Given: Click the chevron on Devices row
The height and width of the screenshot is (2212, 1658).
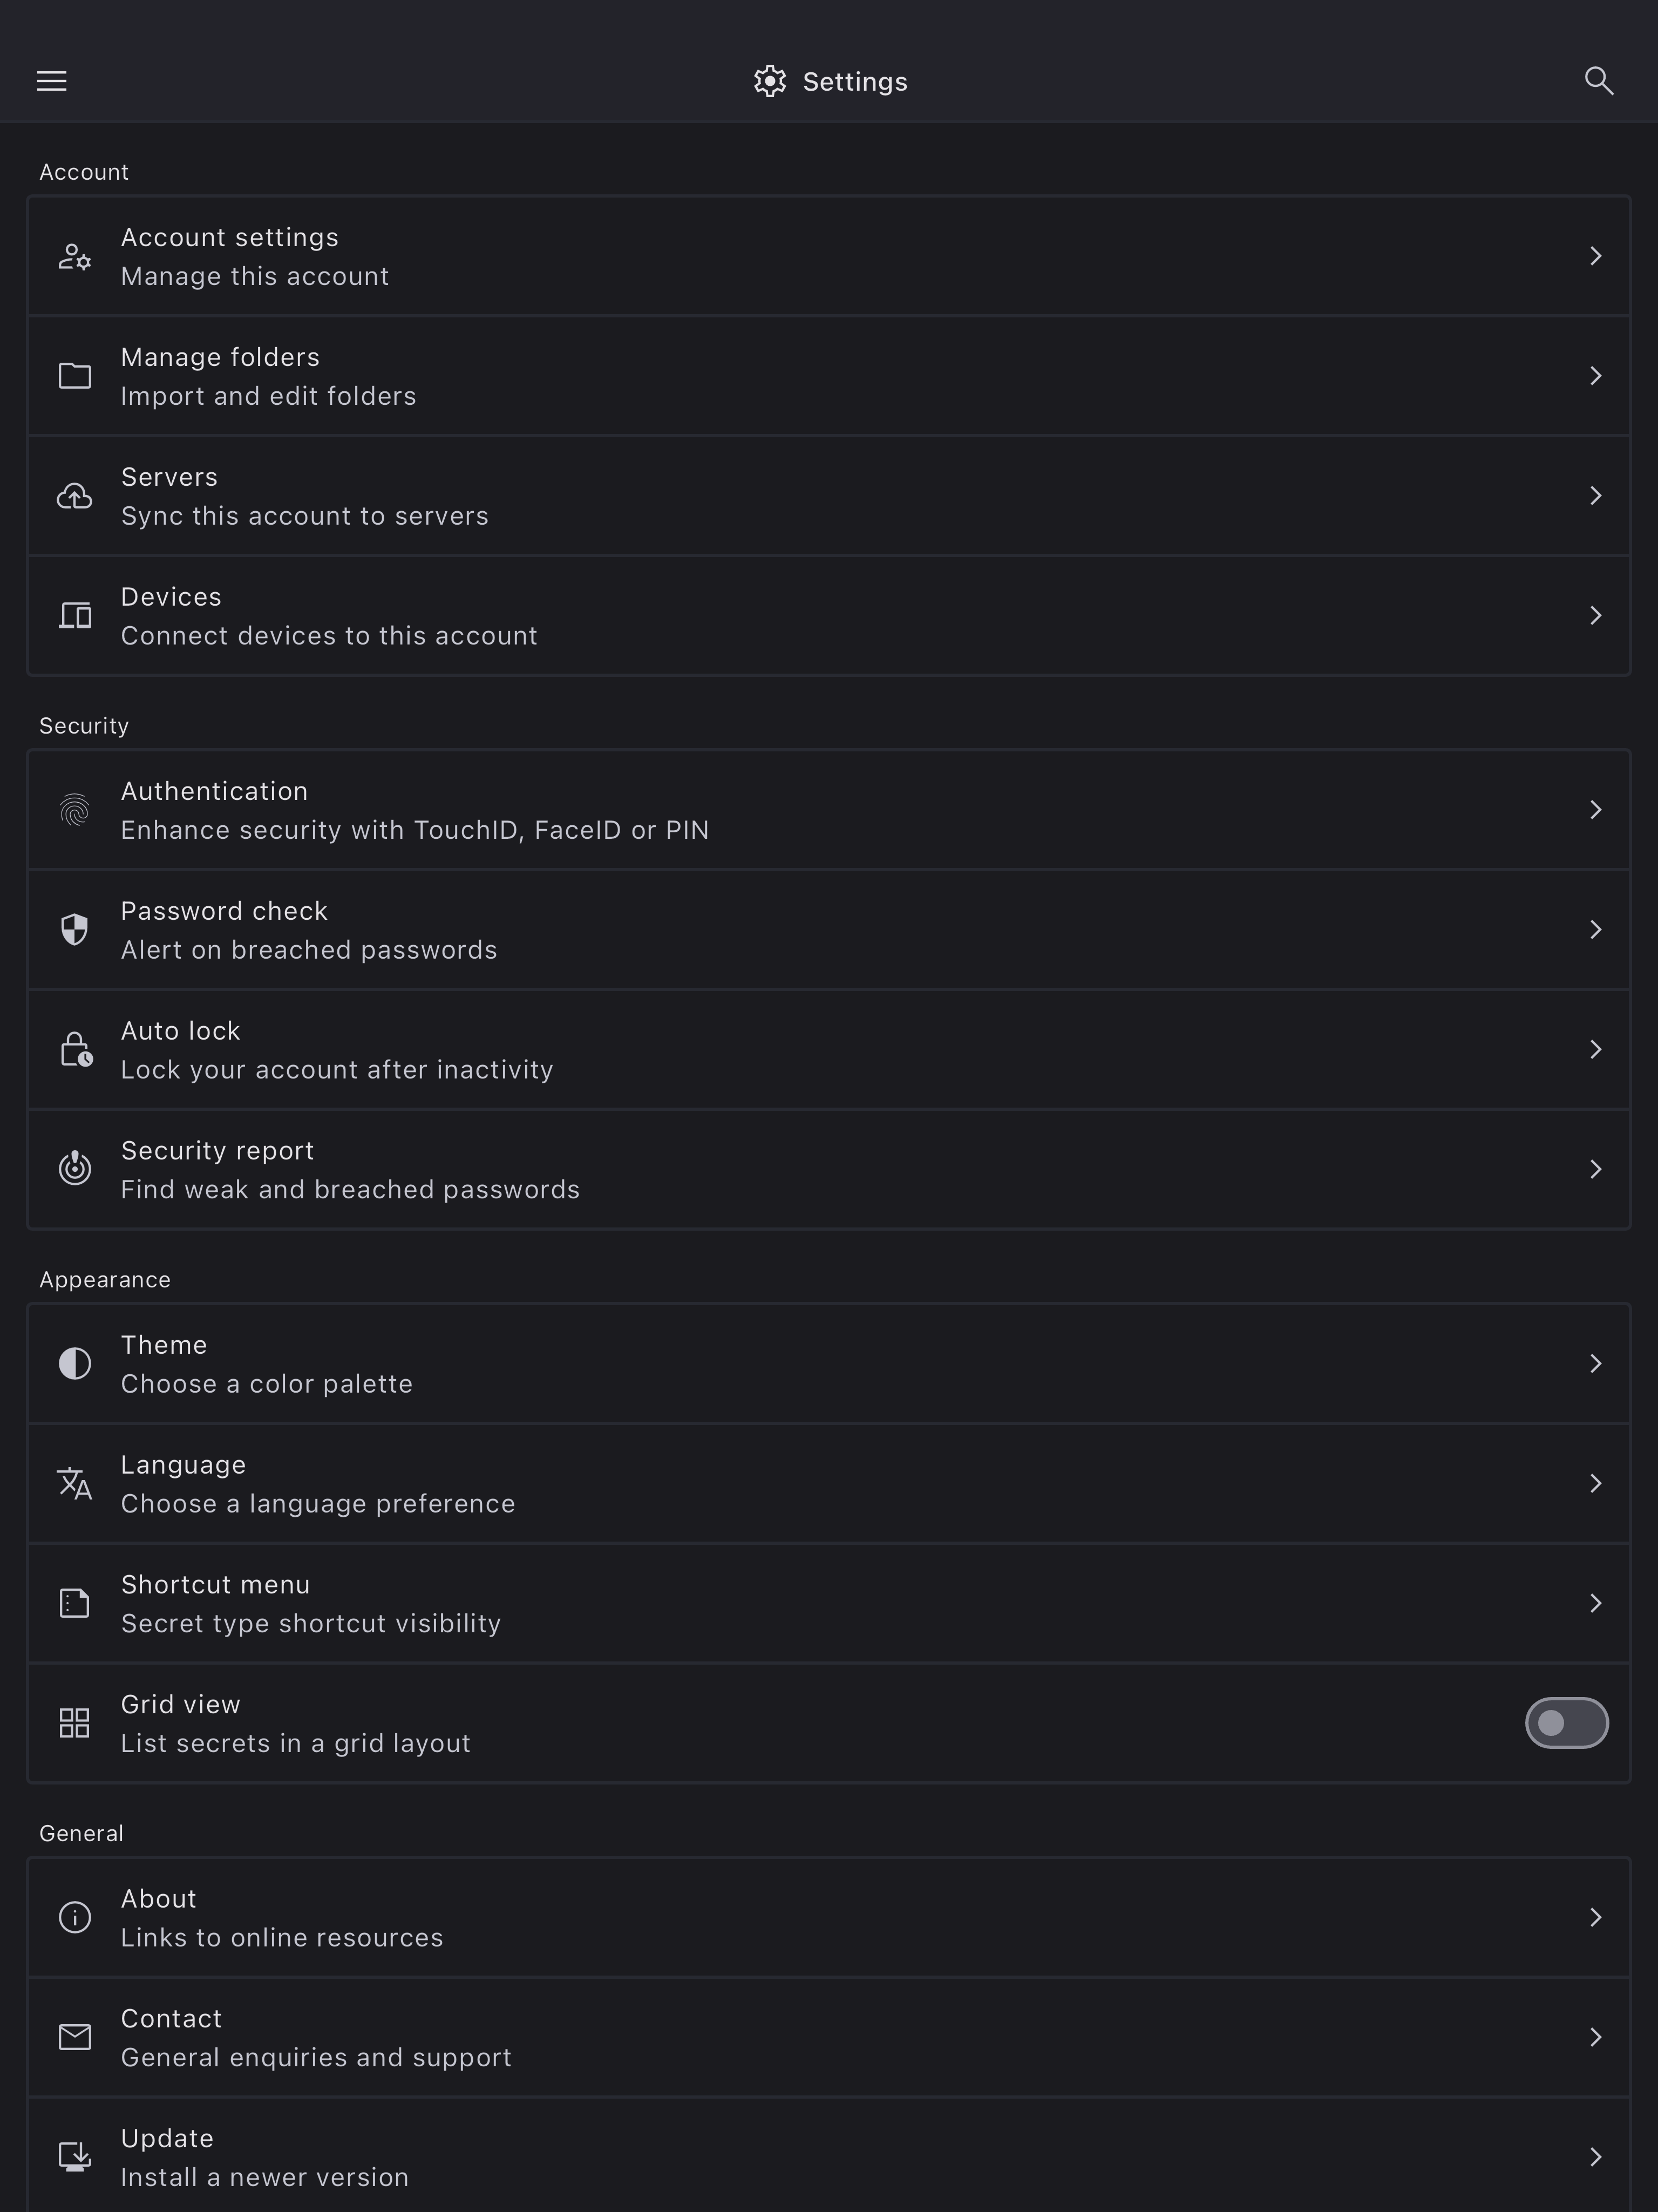Looking at the screenshot, I should coord(1595,616).
